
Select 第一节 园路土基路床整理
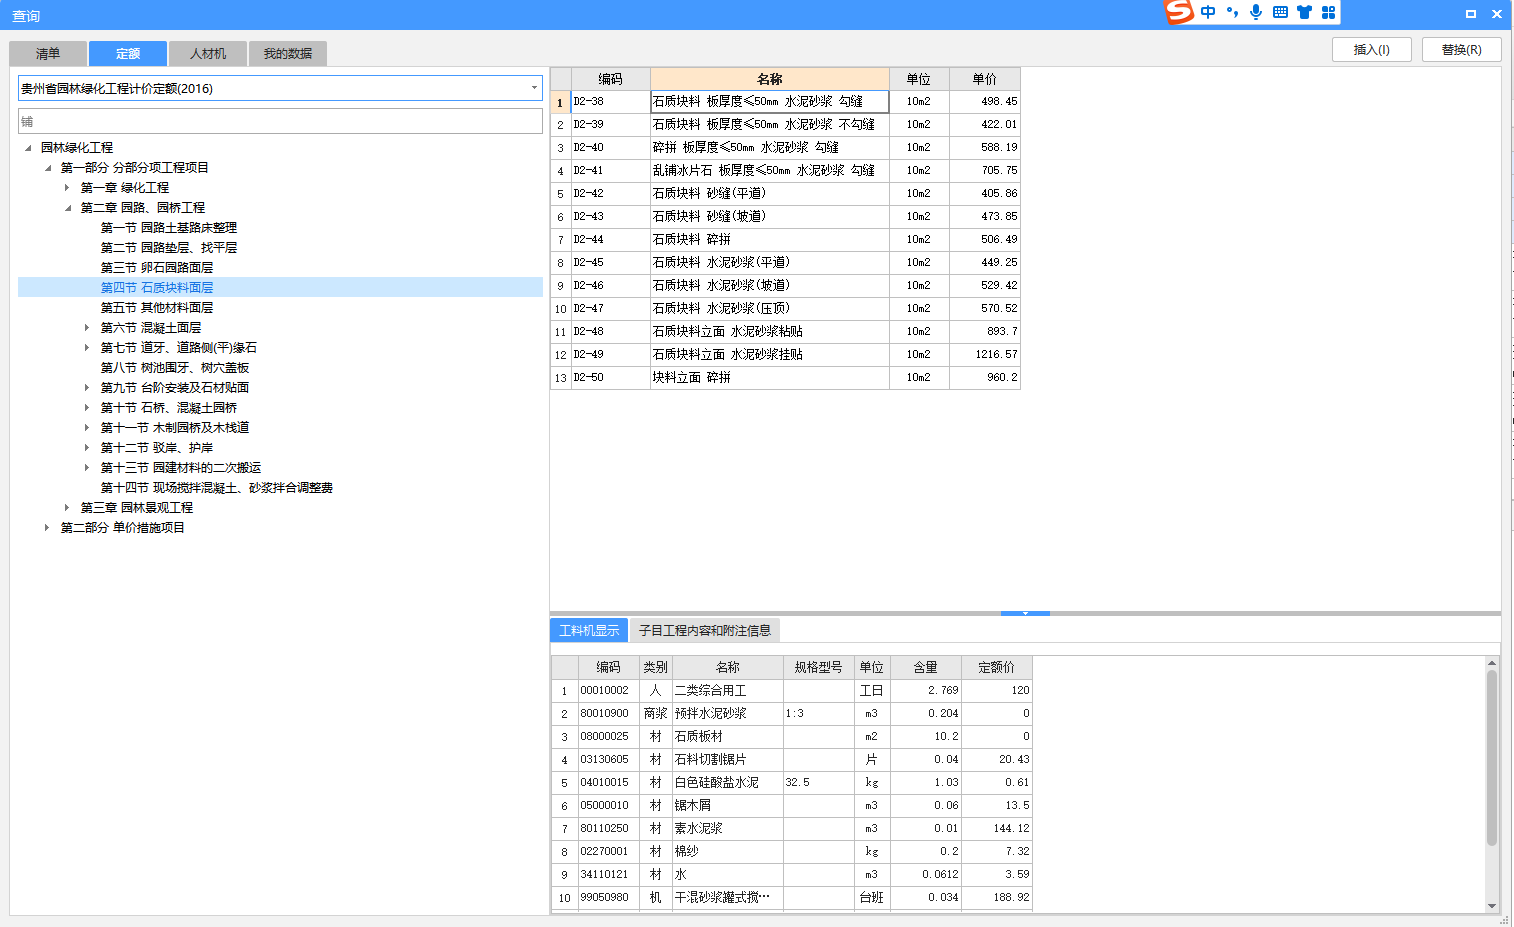[169, 228]
